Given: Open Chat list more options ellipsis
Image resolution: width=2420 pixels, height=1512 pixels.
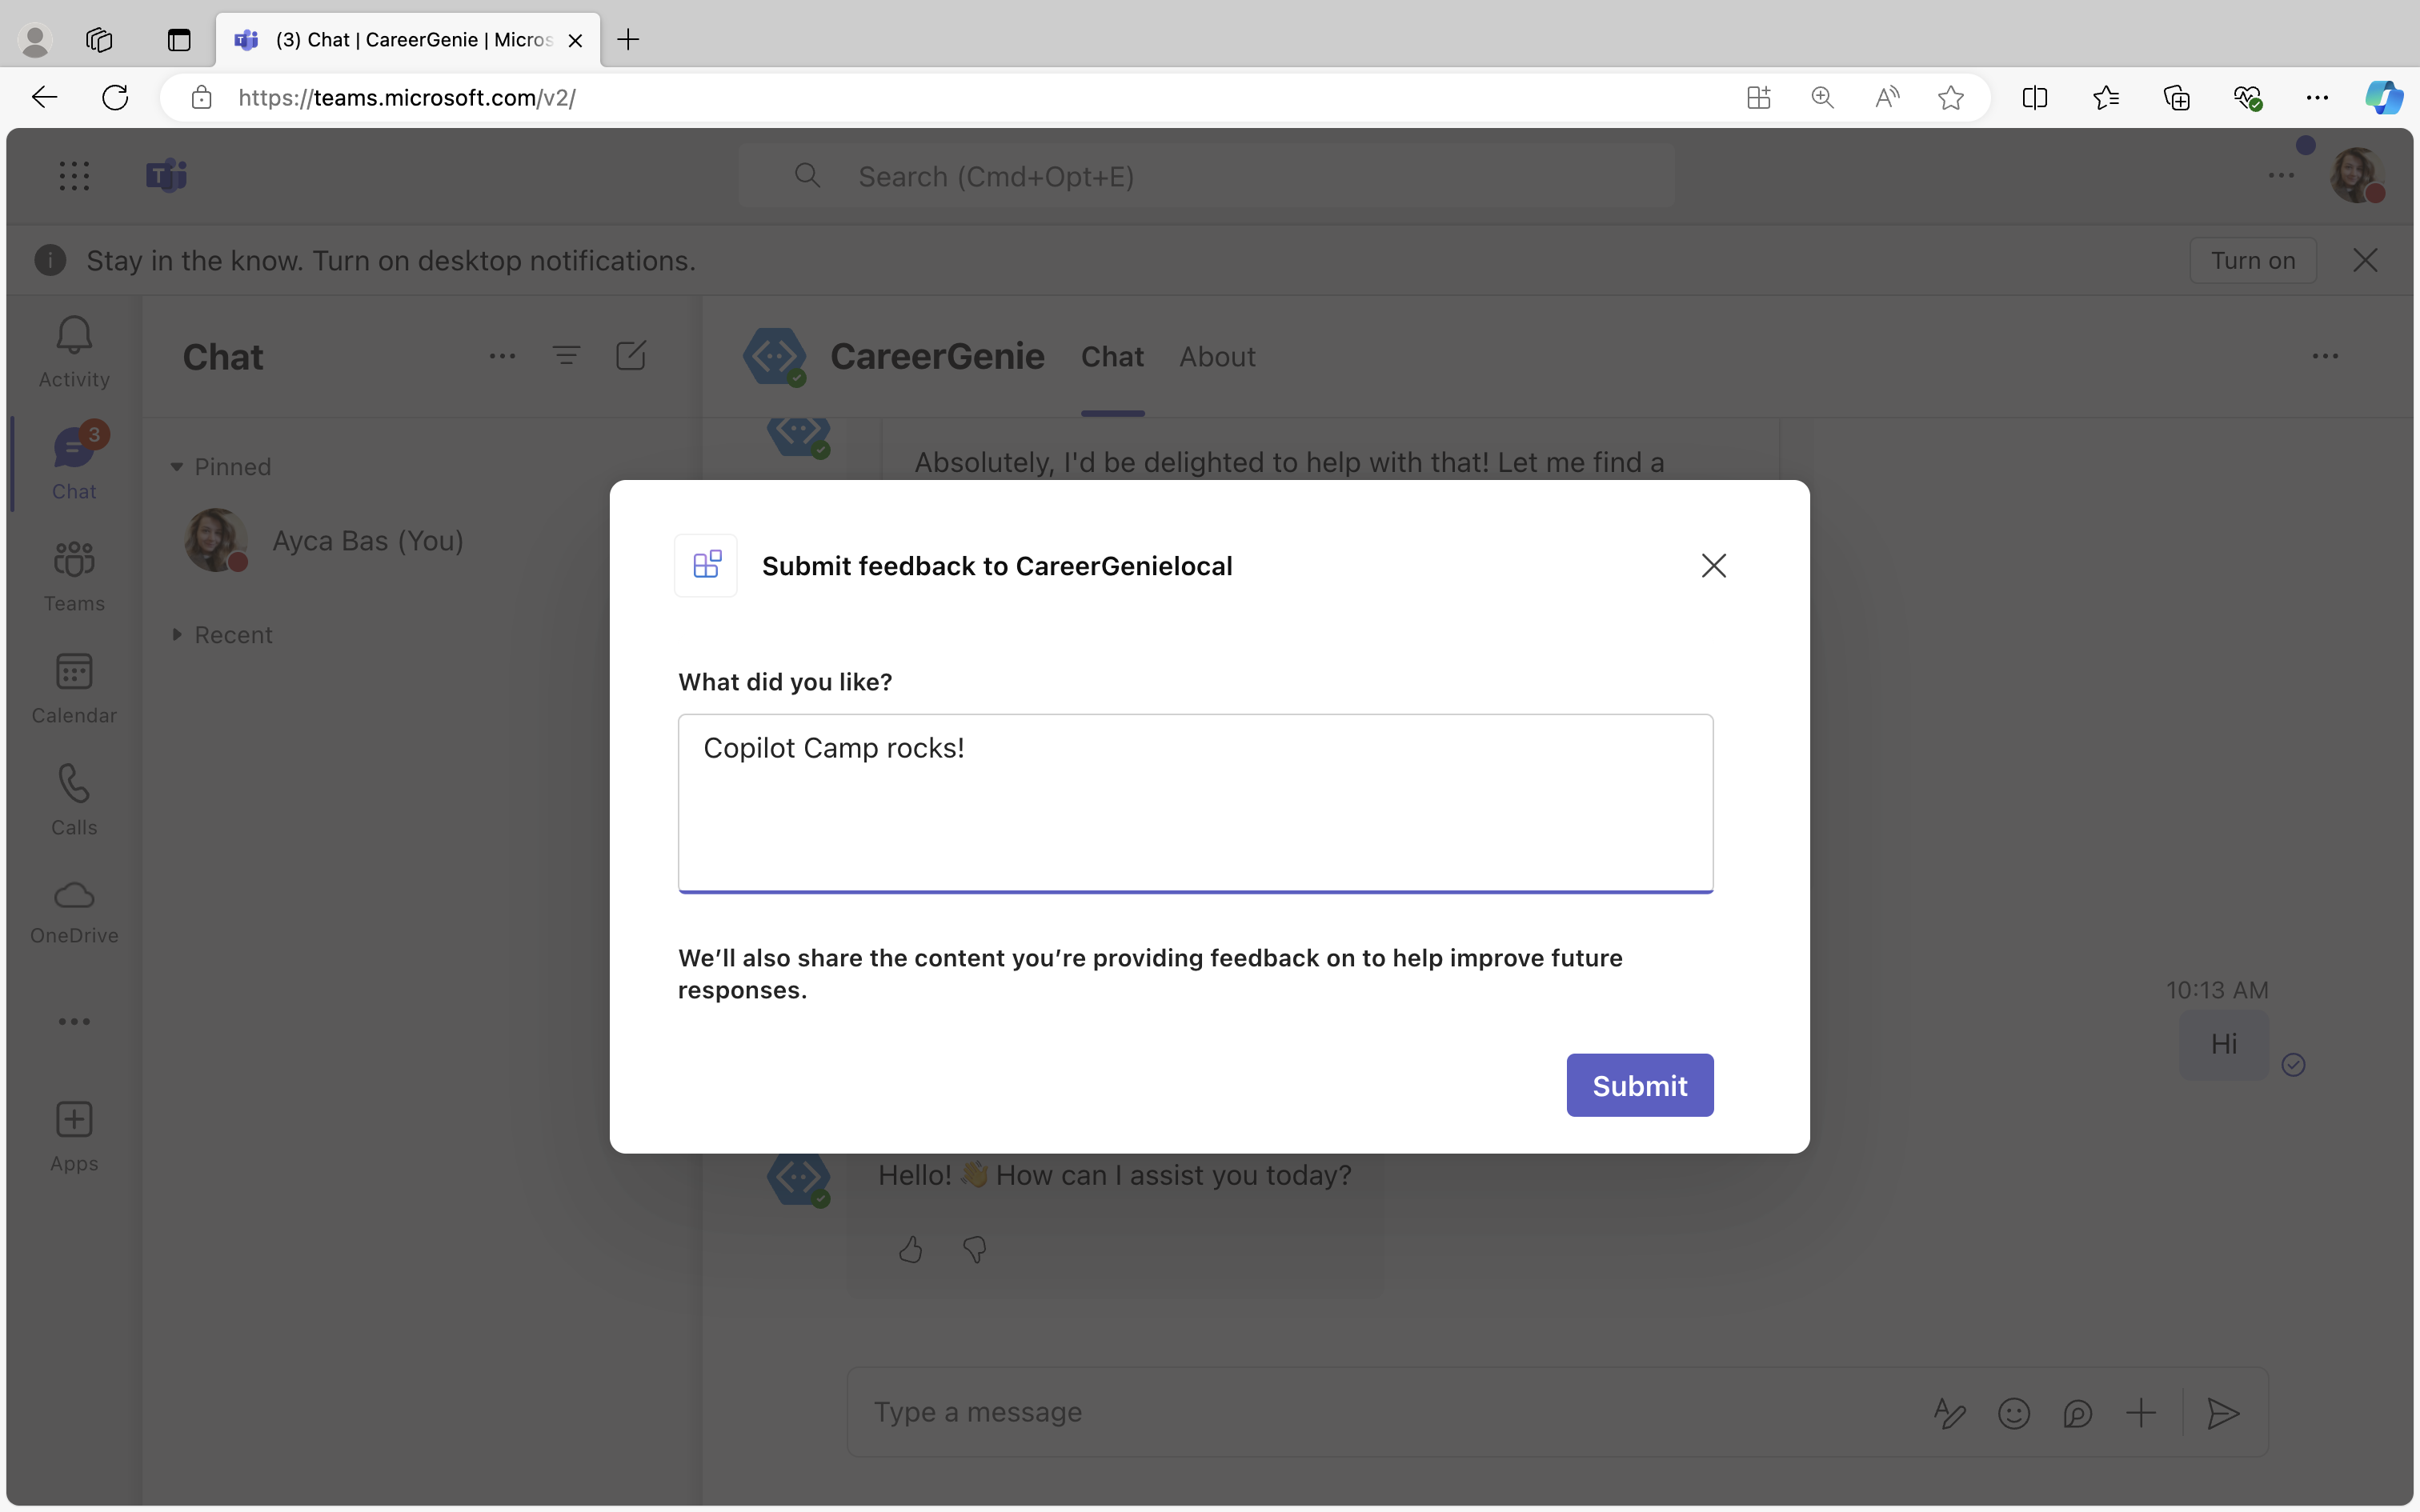Looking at the screenshot, I should tap(502, 356).
